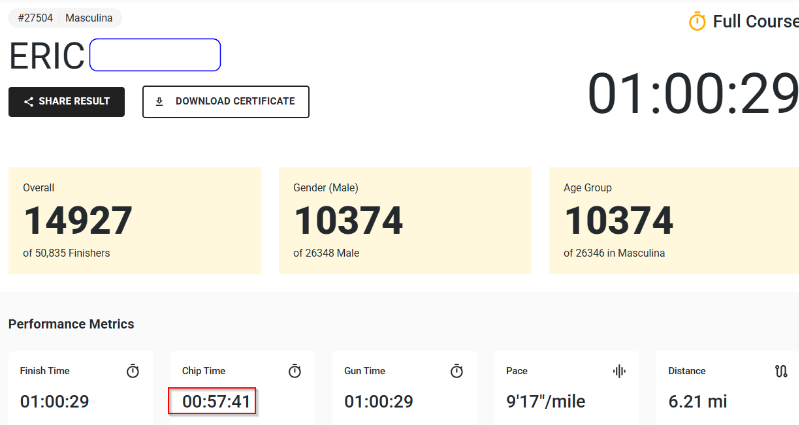Click the Share Result button
The image size is (799, 425).
point(66,102)
